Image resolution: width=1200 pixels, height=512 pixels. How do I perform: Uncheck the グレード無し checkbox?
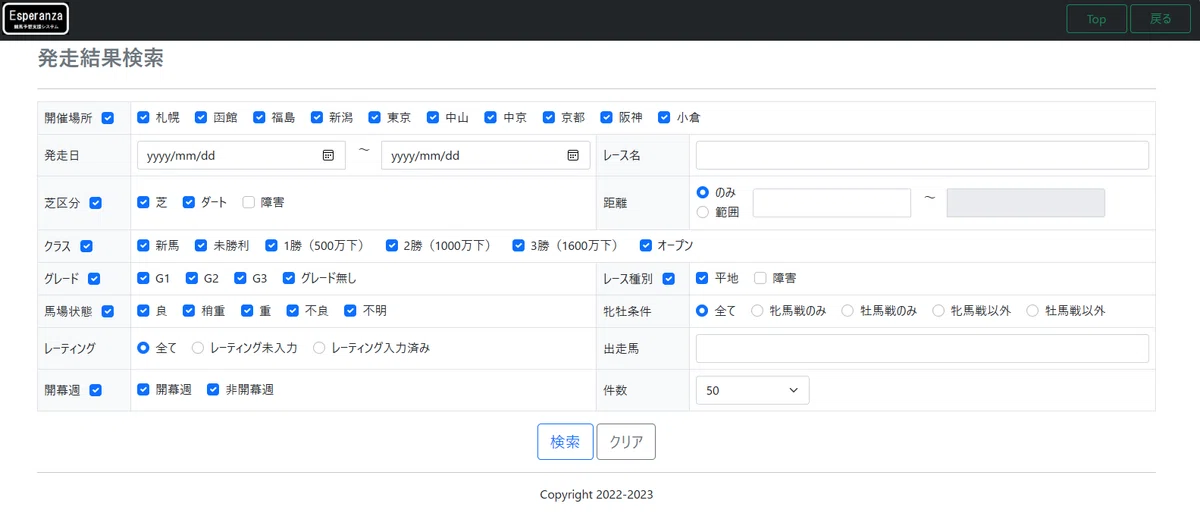click(290, 278)
